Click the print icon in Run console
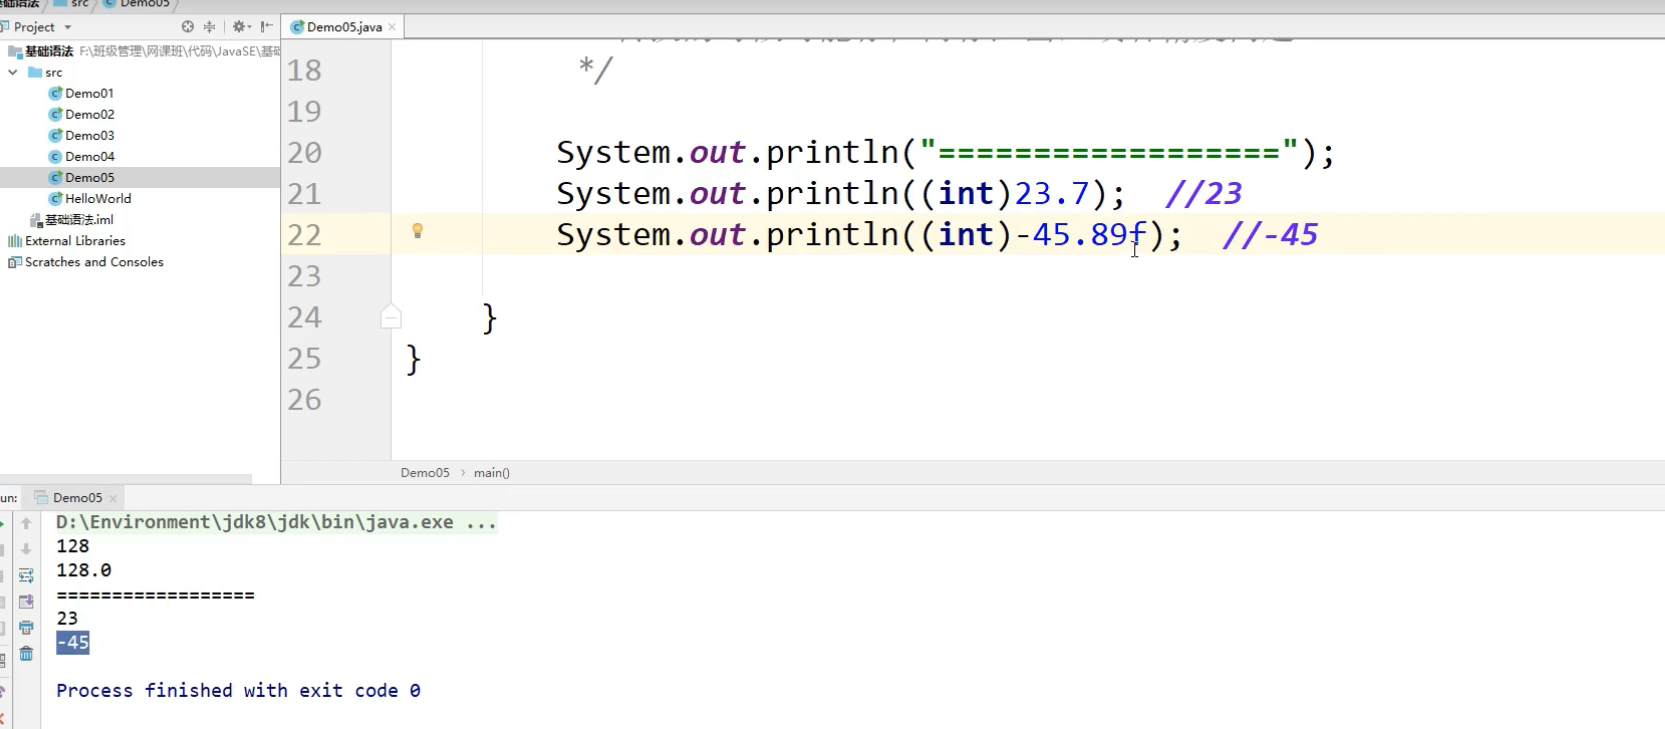This screenshot has width=1665, height=729. tap(26, 627)
